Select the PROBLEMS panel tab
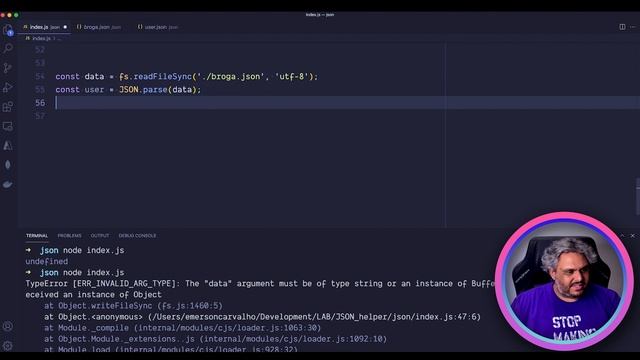 coord(69,236)
